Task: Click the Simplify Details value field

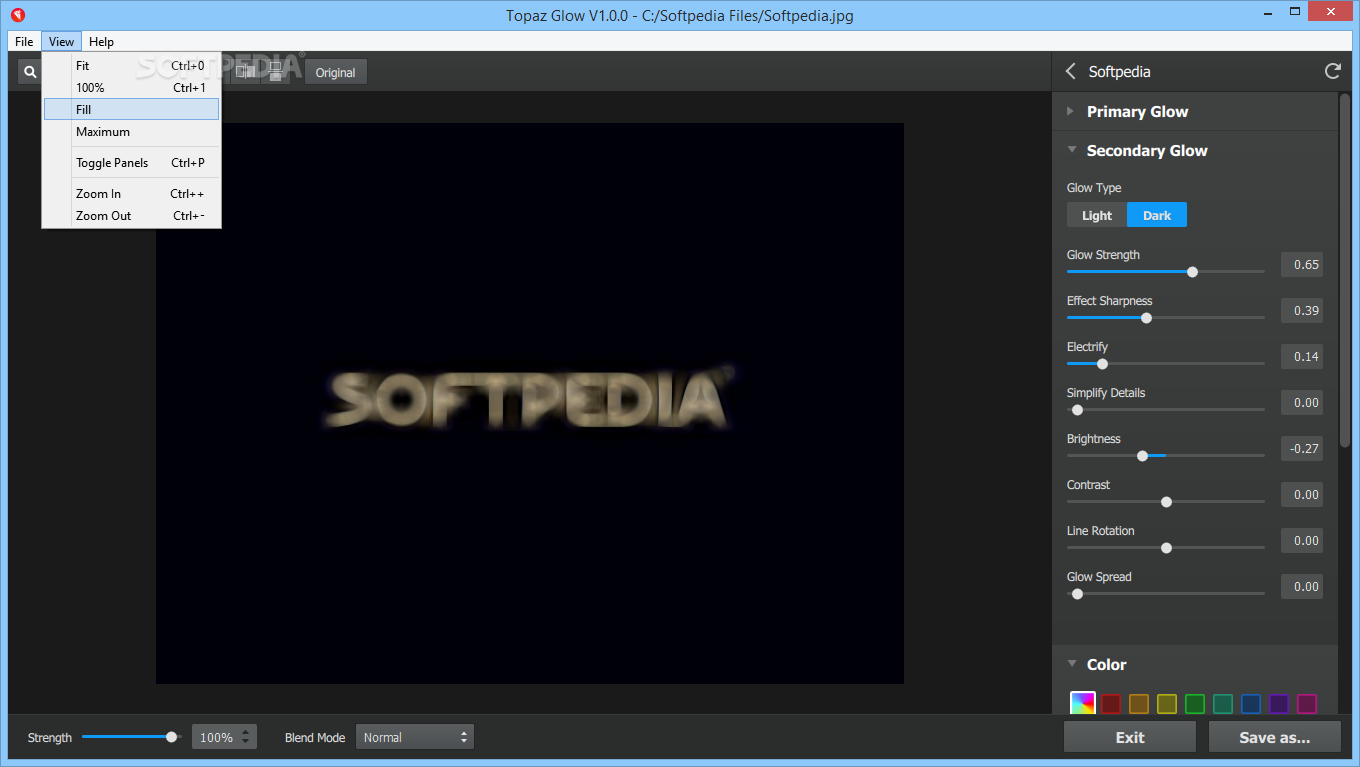Action: click(1302, 403)
